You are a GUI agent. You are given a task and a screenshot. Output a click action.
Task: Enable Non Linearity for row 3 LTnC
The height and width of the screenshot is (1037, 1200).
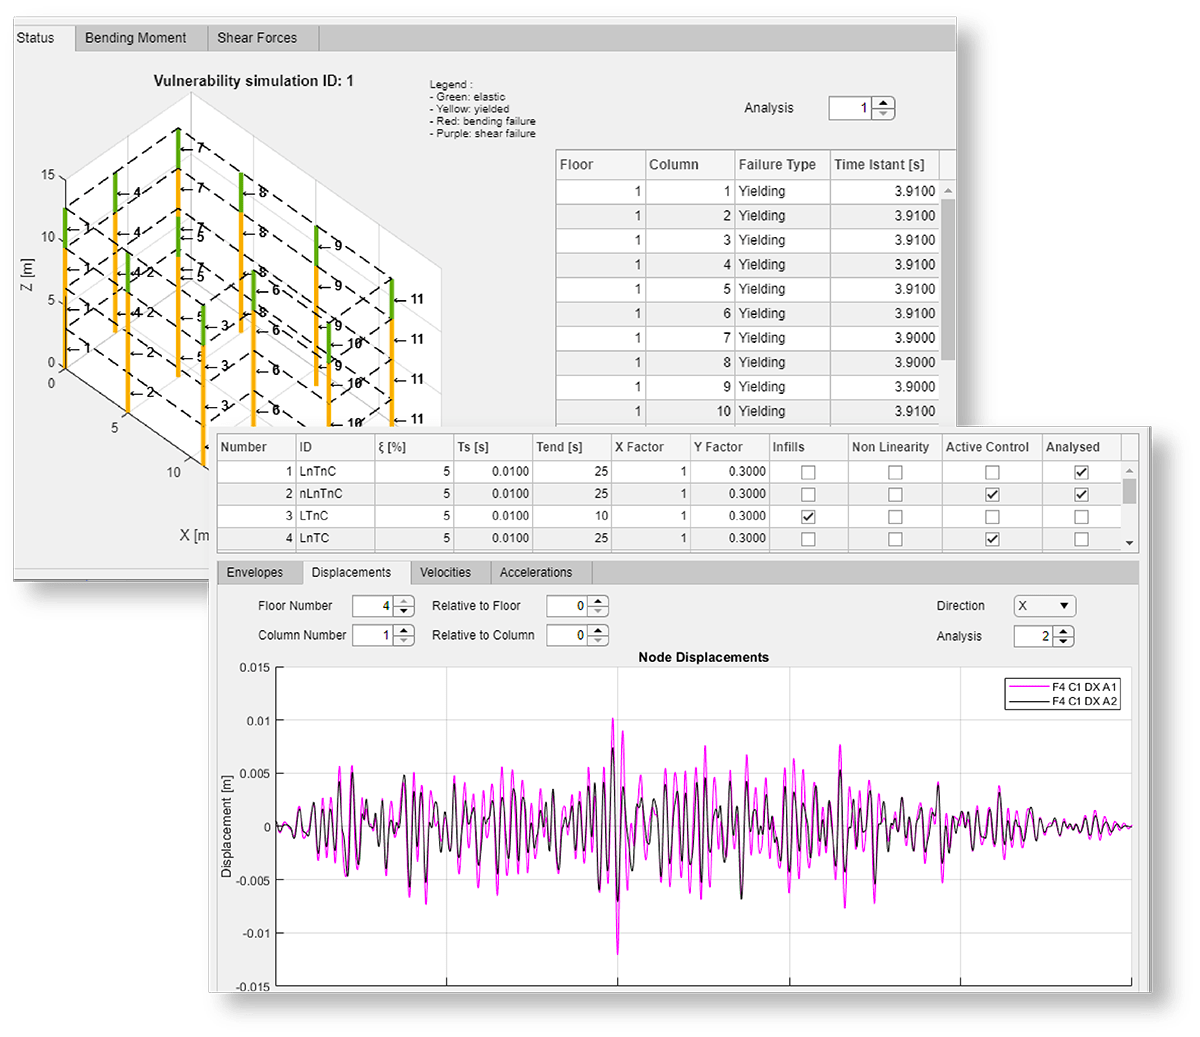895,517
